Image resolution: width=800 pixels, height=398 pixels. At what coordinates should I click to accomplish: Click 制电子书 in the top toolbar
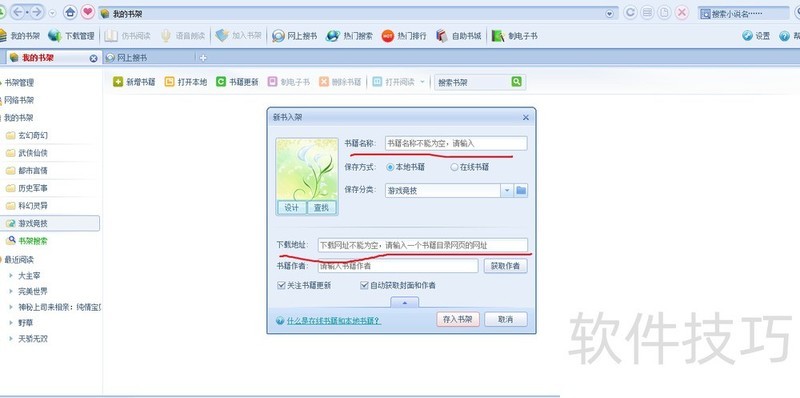coord(514,36)
